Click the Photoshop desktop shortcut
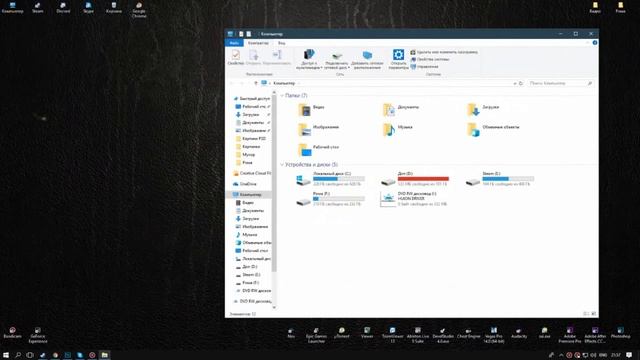640x360 pixels. 620,333
